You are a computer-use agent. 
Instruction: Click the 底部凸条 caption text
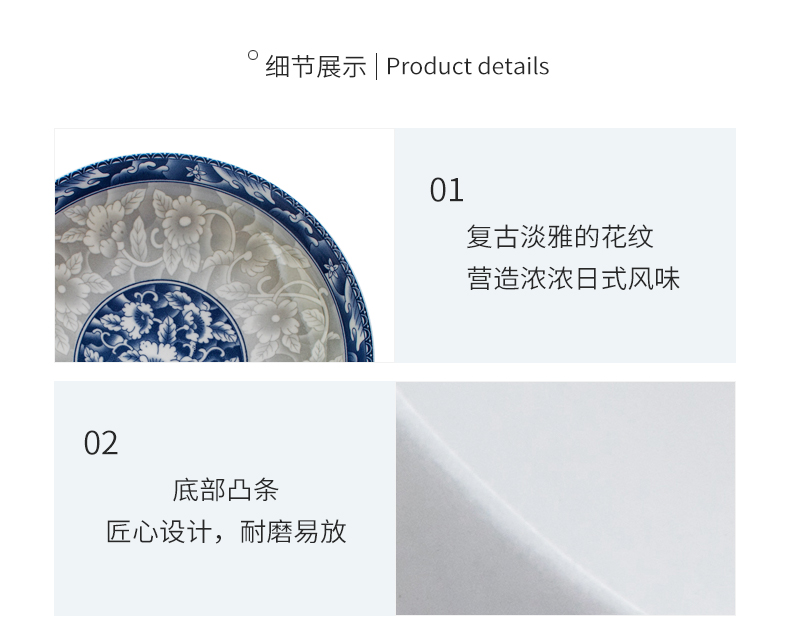tap(225, 490)
